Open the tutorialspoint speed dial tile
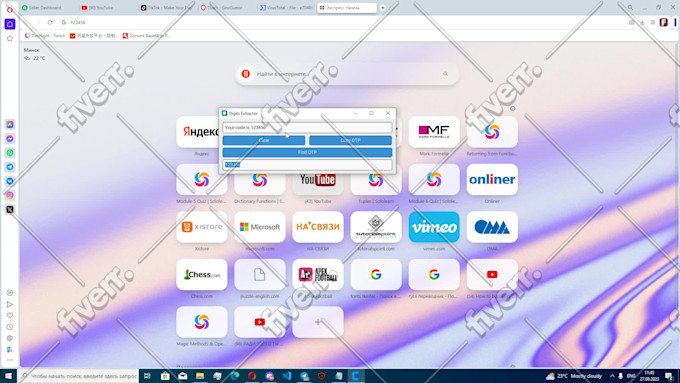This screenshot has height=383, width=680. [376, 227]
